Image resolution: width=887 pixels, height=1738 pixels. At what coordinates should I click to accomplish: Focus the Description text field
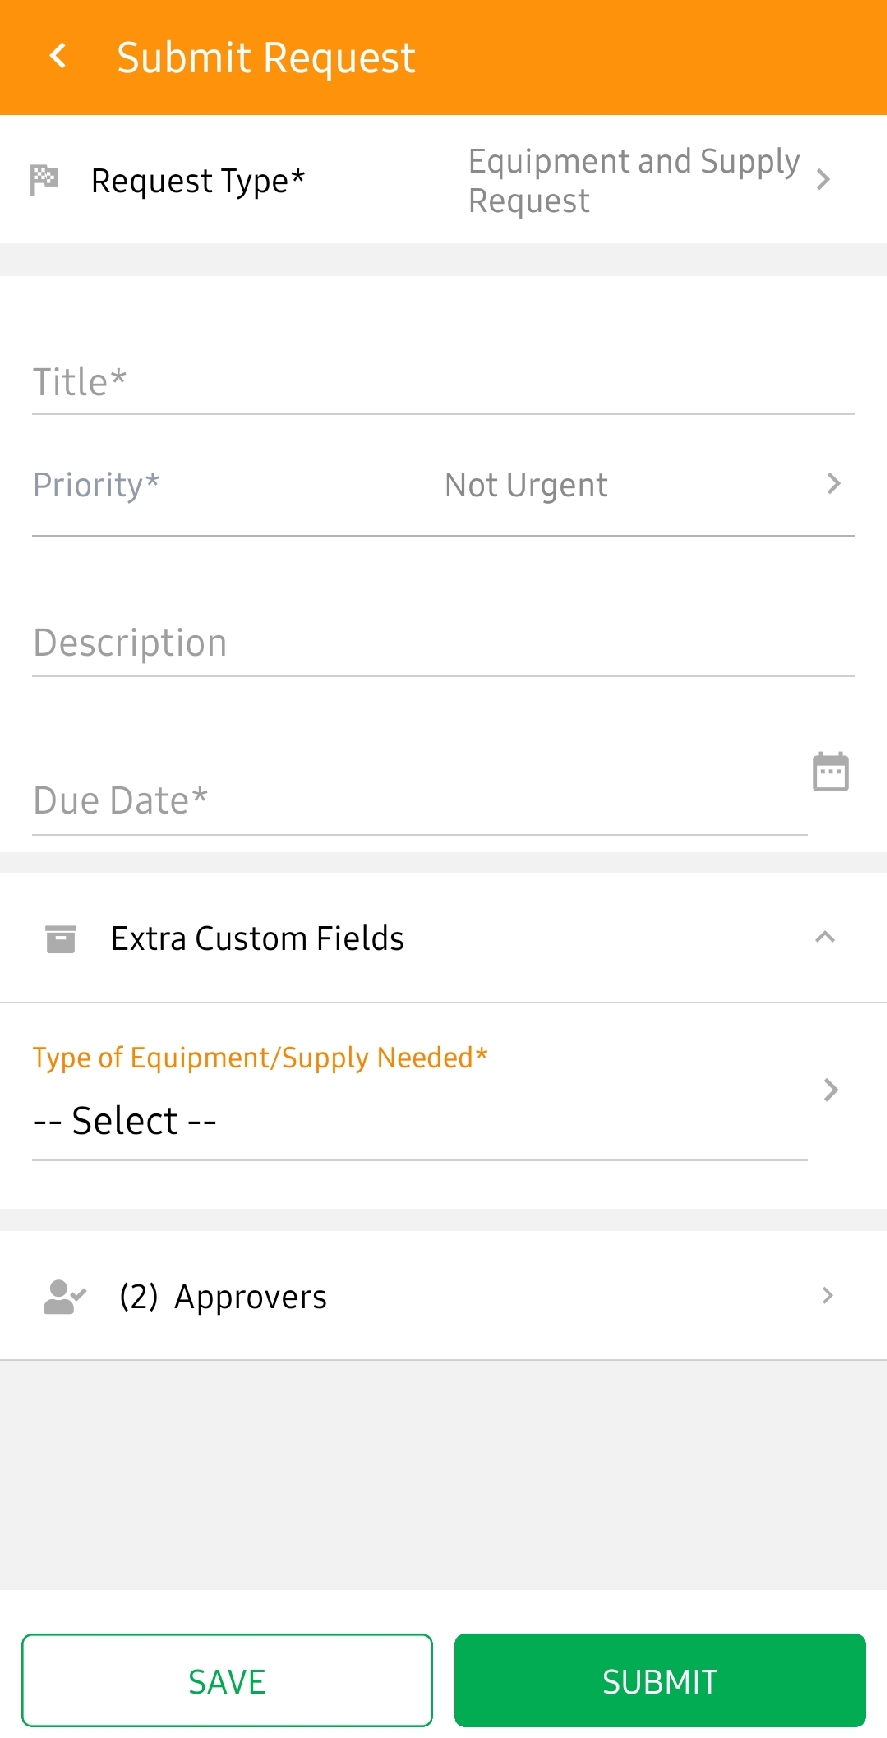click(443, 643)
